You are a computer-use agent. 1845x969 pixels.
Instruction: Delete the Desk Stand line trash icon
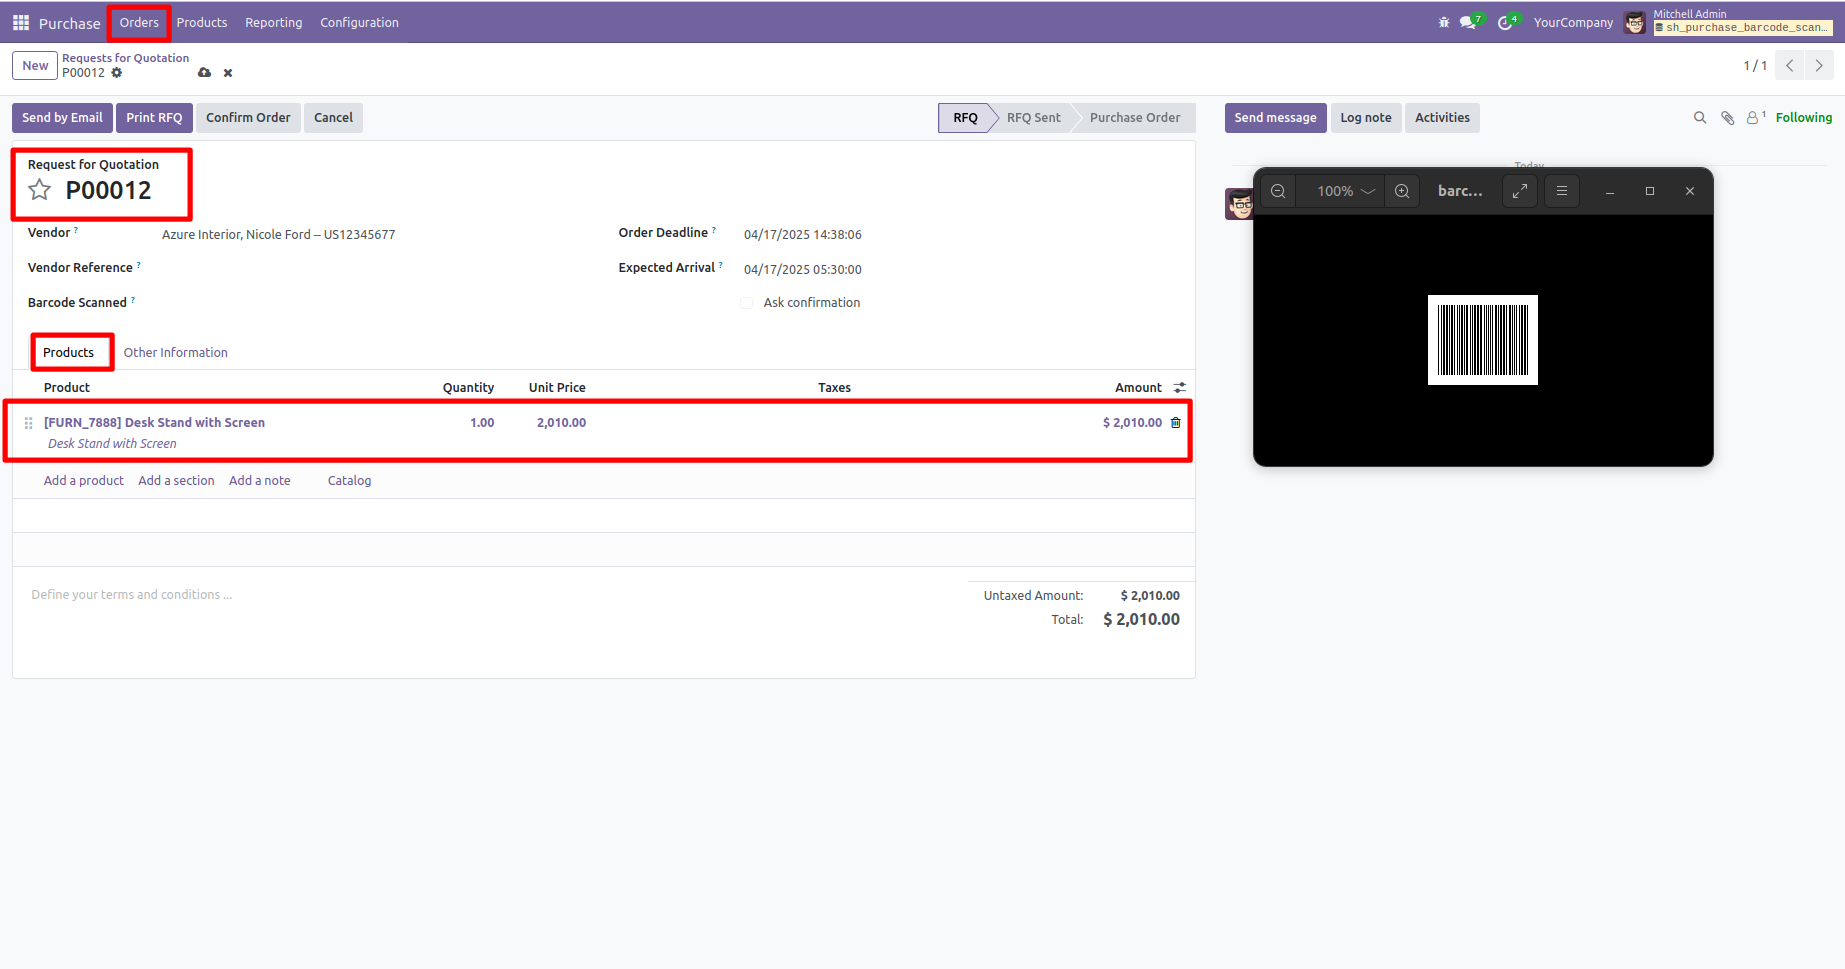[x=1176, y=423]
